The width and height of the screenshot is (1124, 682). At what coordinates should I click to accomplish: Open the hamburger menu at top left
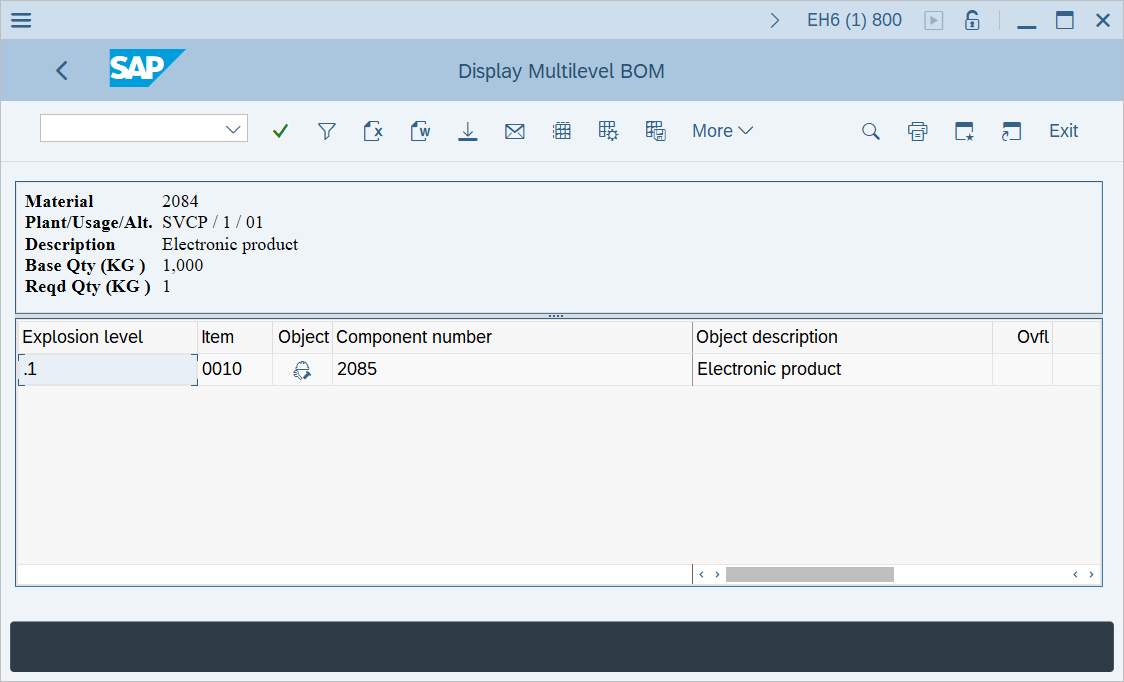20,19
